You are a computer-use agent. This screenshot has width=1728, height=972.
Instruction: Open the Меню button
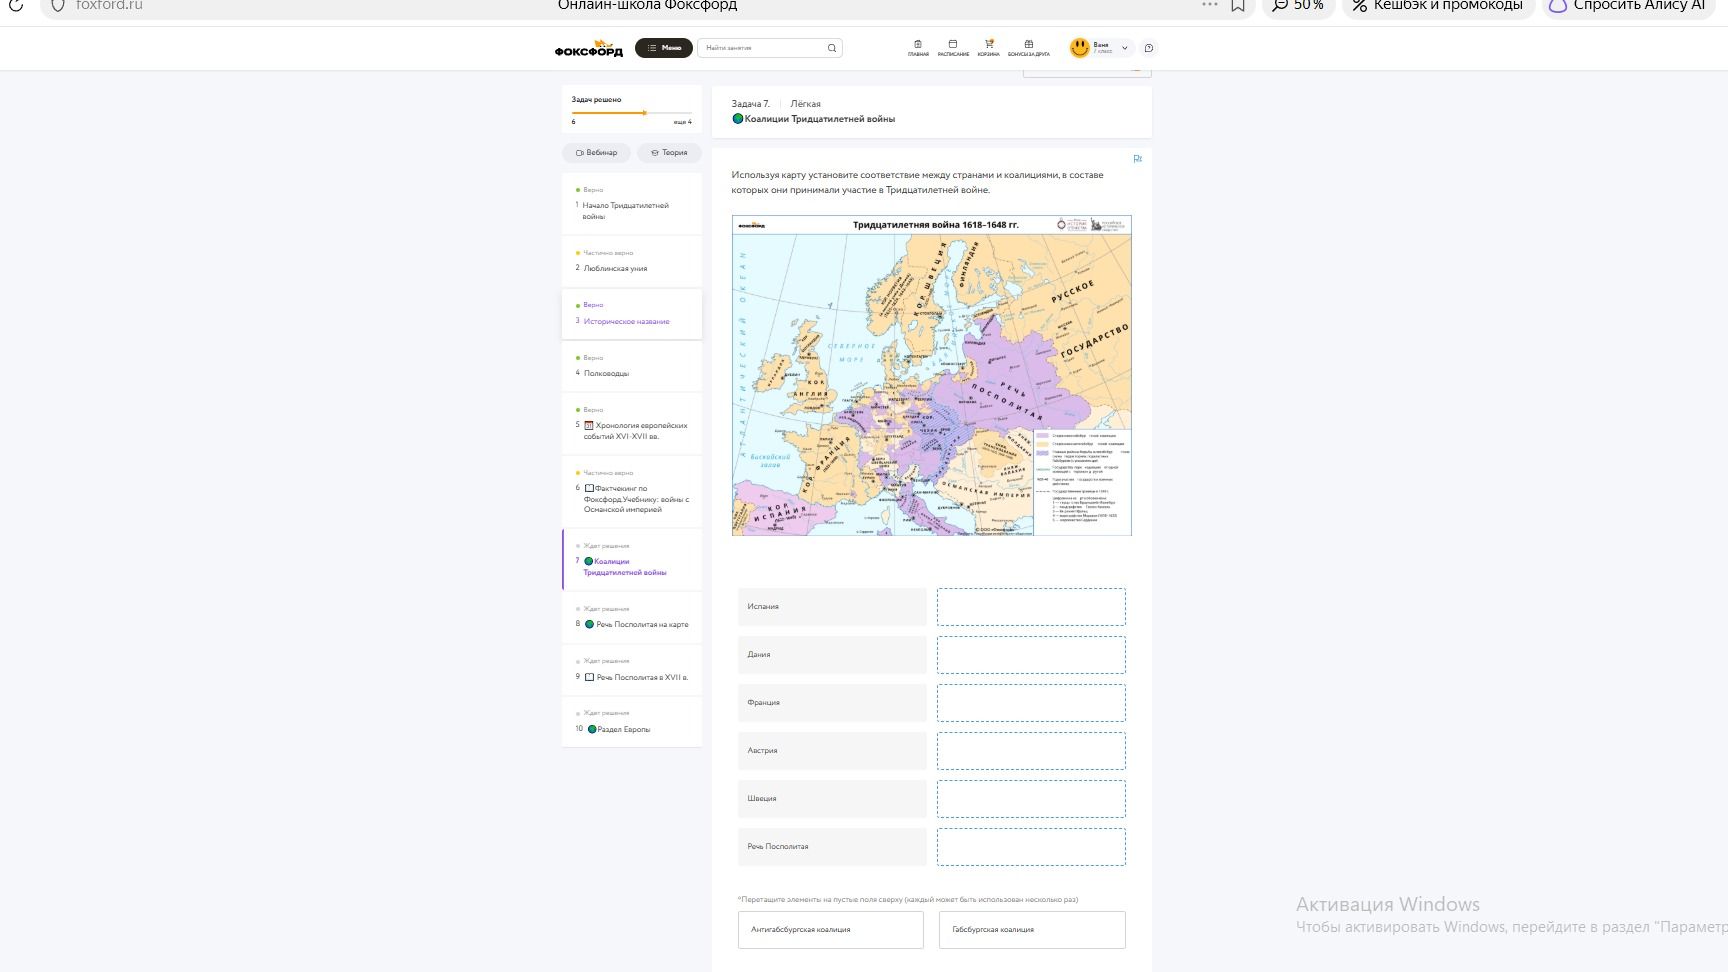click(x=664, y=48)
